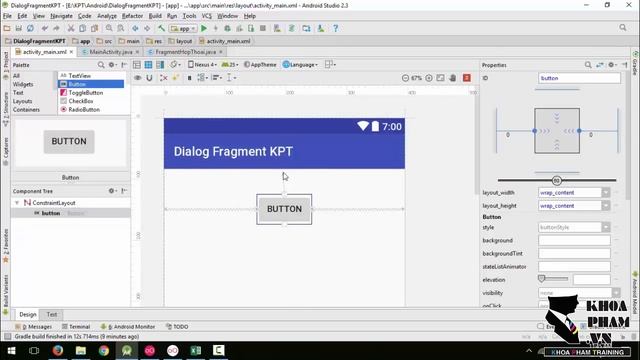The image size is (640, 360).
Task: Switch to MainActivity.java tab
Action: point(111,52)
